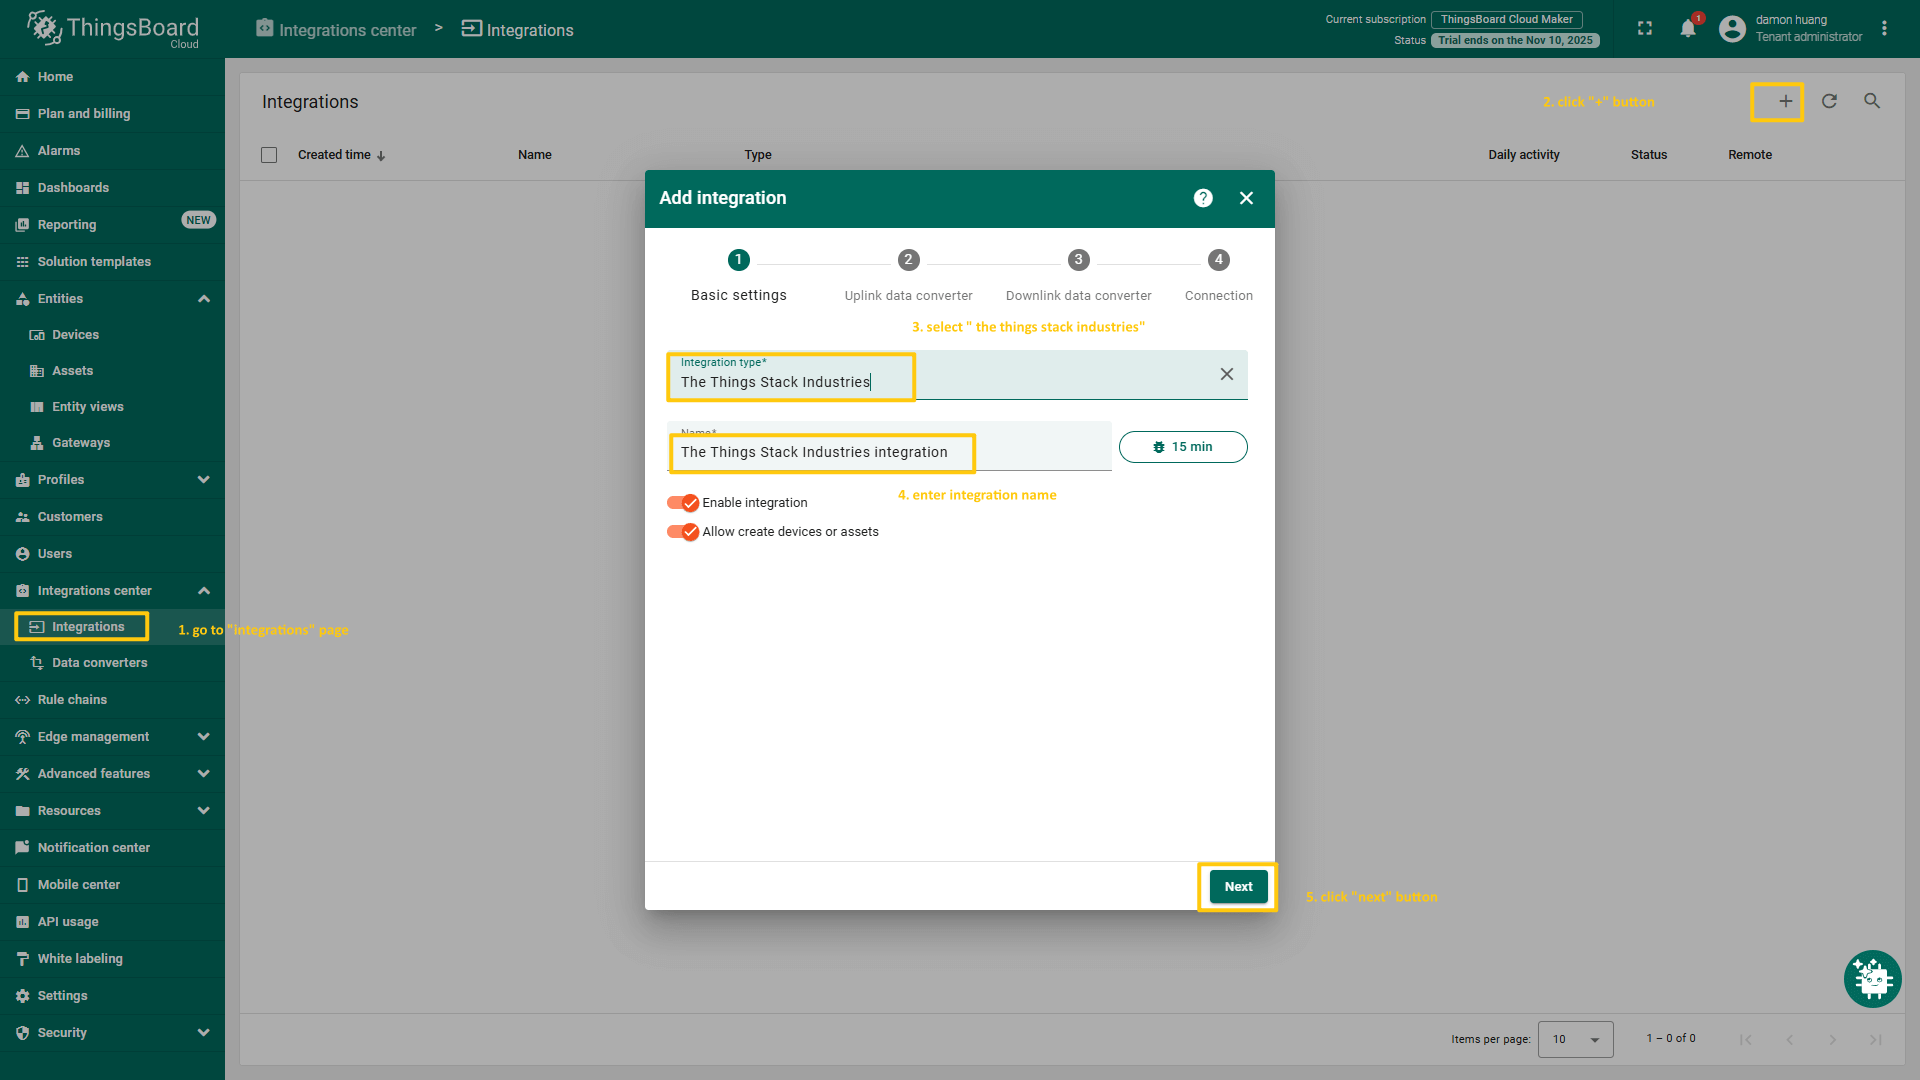Image resolution: width=1920 pixels, height=1080 pixels.
Task: Click the 15 min debug button
Action: 1182,447
